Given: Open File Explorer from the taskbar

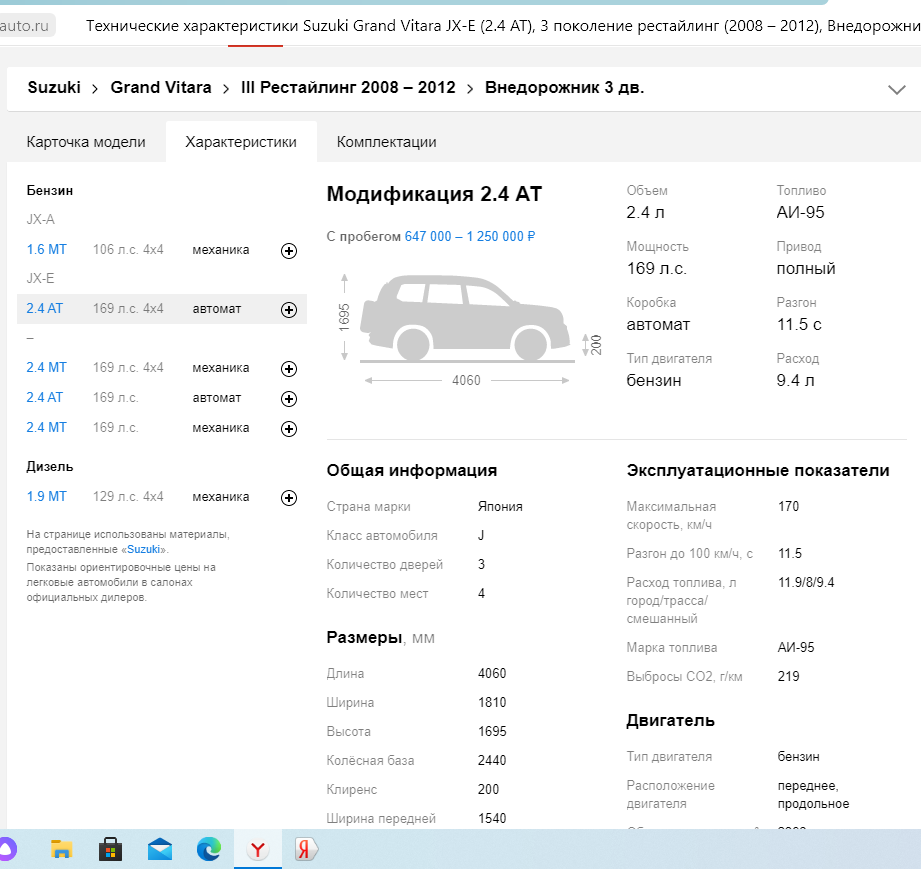Looking at the screenshot, I should pyautogui.click(x=61, y=849).
